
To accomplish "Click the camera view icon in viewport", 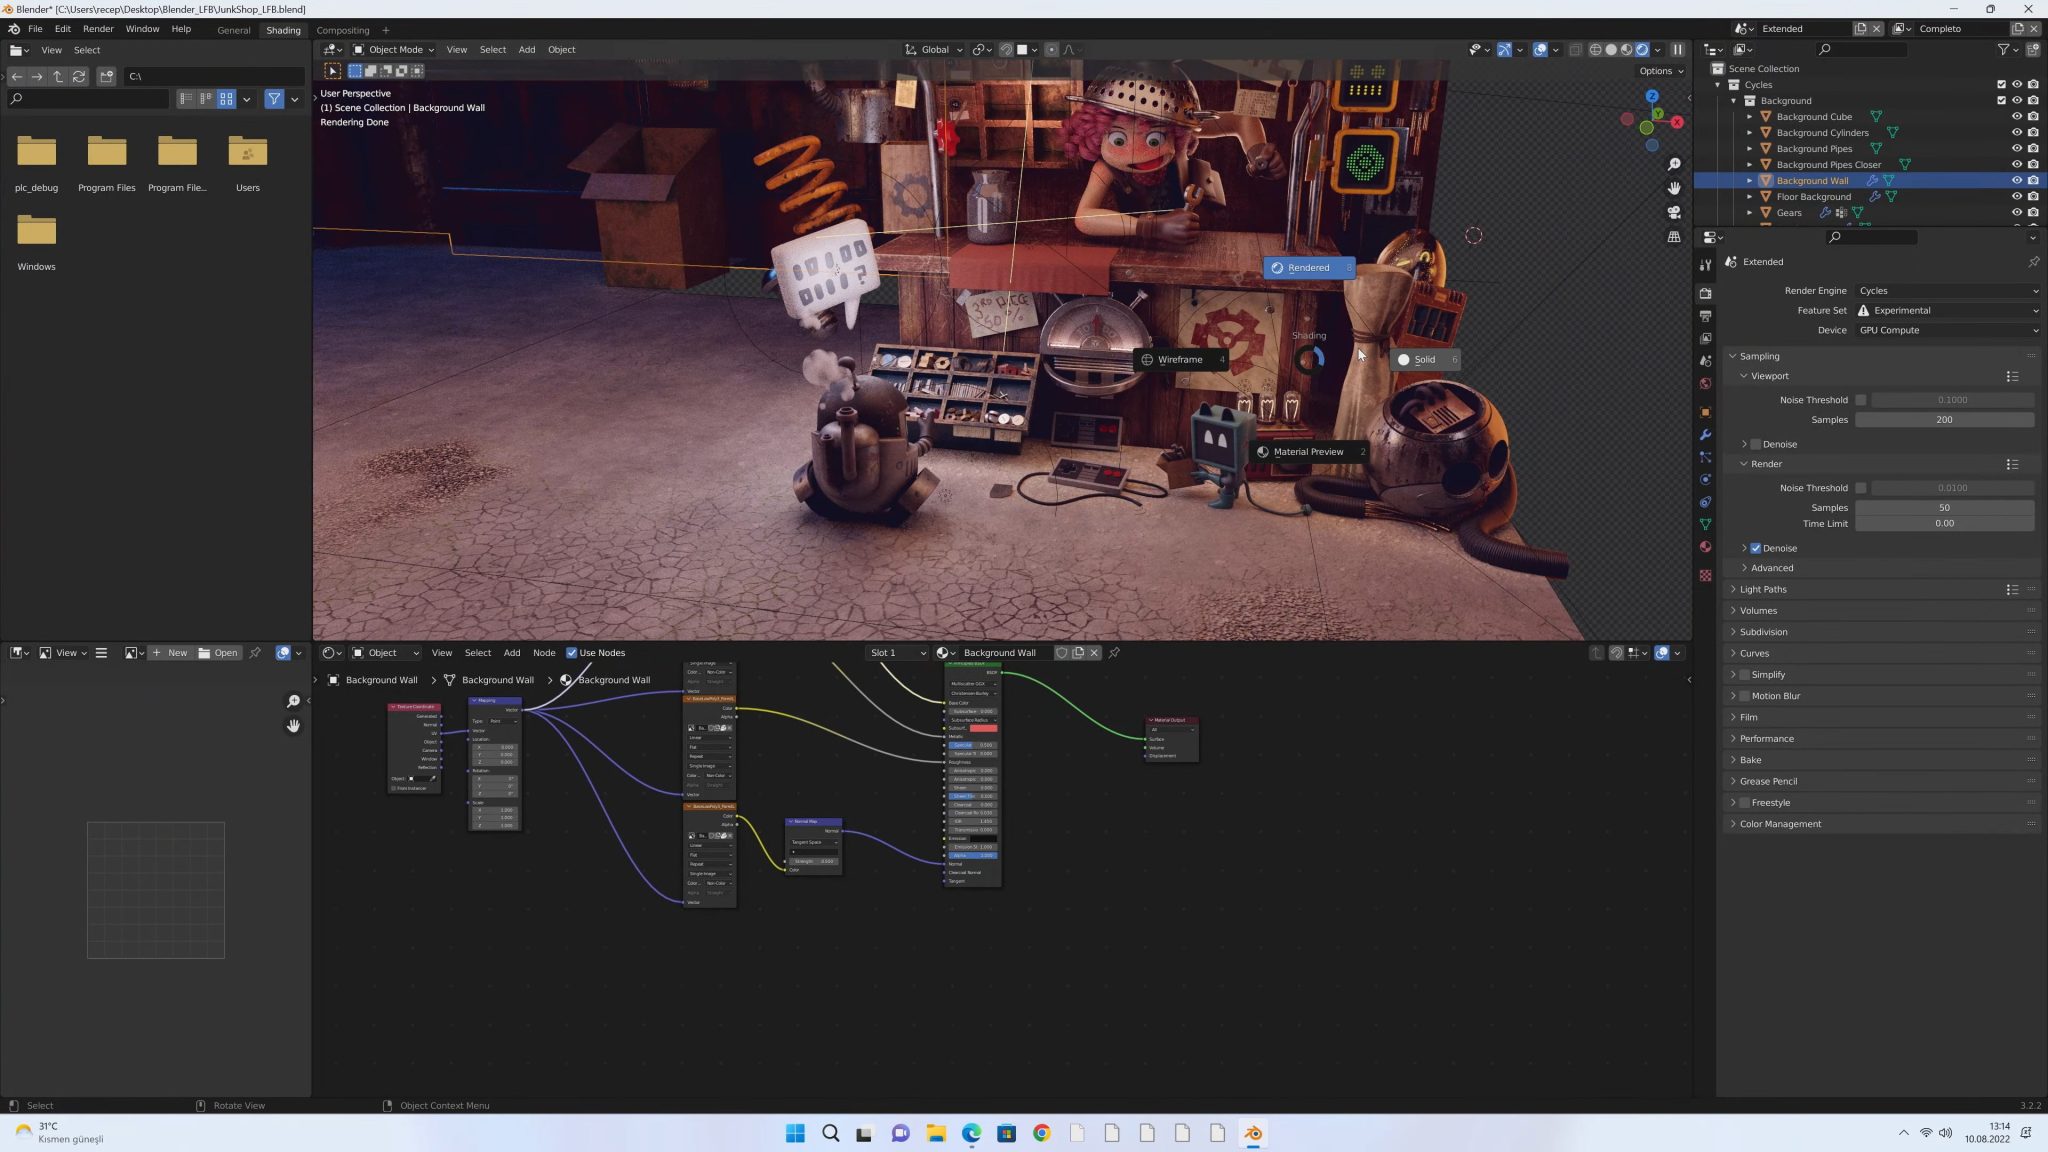I will point(1674,212).
